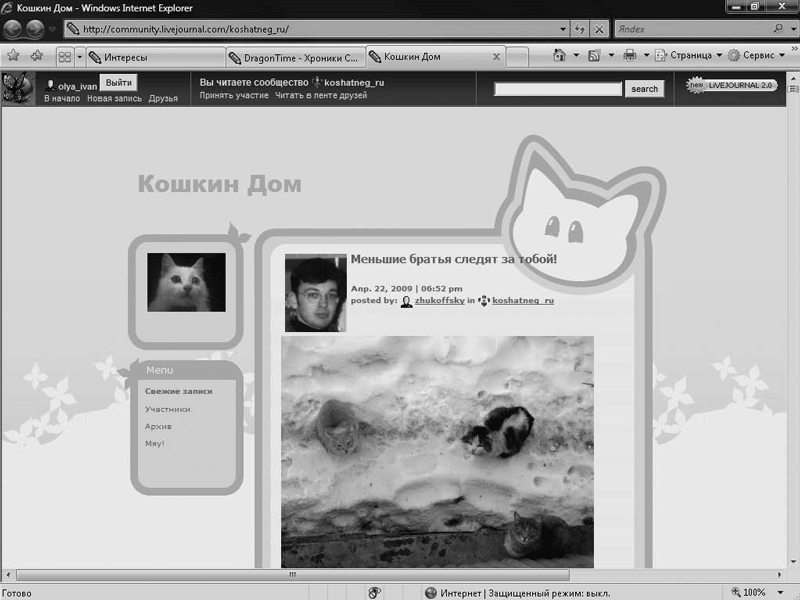Viewport: 800px width, 600px height.
Task: Switch to the DragonTime tab
Action: [x=294, y=57]
